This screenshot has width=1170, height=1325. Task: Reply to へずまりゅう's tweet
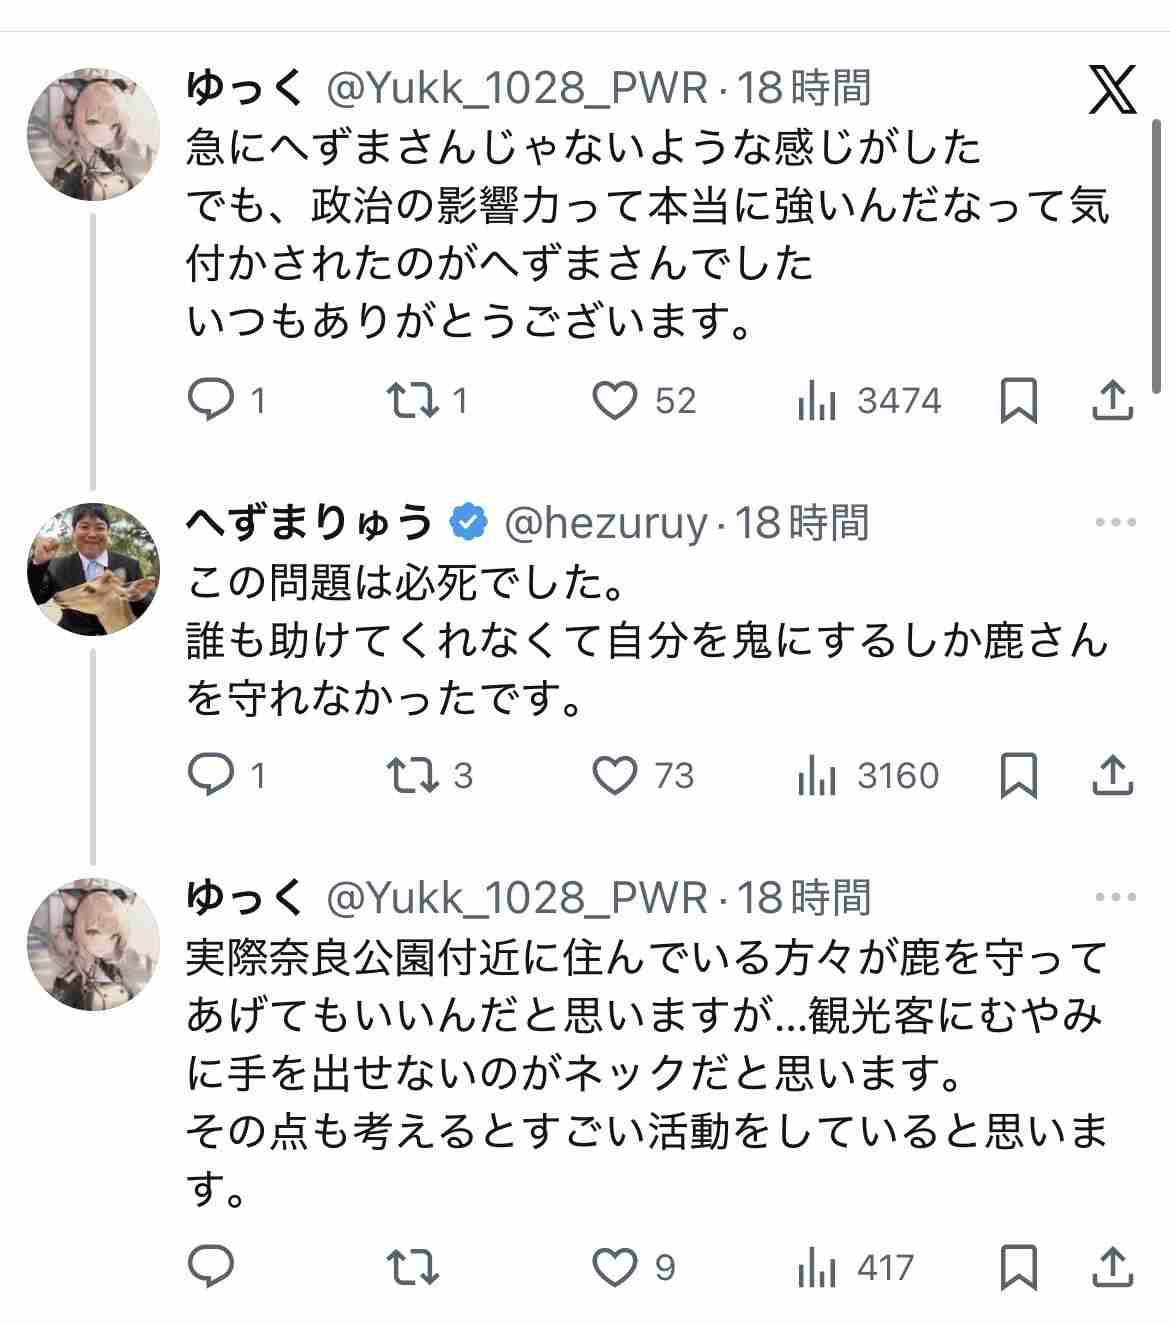tap(211, 776)
